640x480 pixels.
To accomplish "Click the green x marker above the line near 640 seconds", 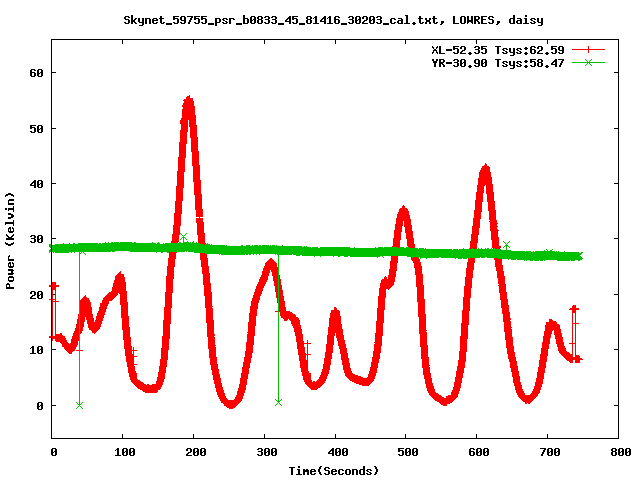I will pyautogui.click(x=507, y=245).
